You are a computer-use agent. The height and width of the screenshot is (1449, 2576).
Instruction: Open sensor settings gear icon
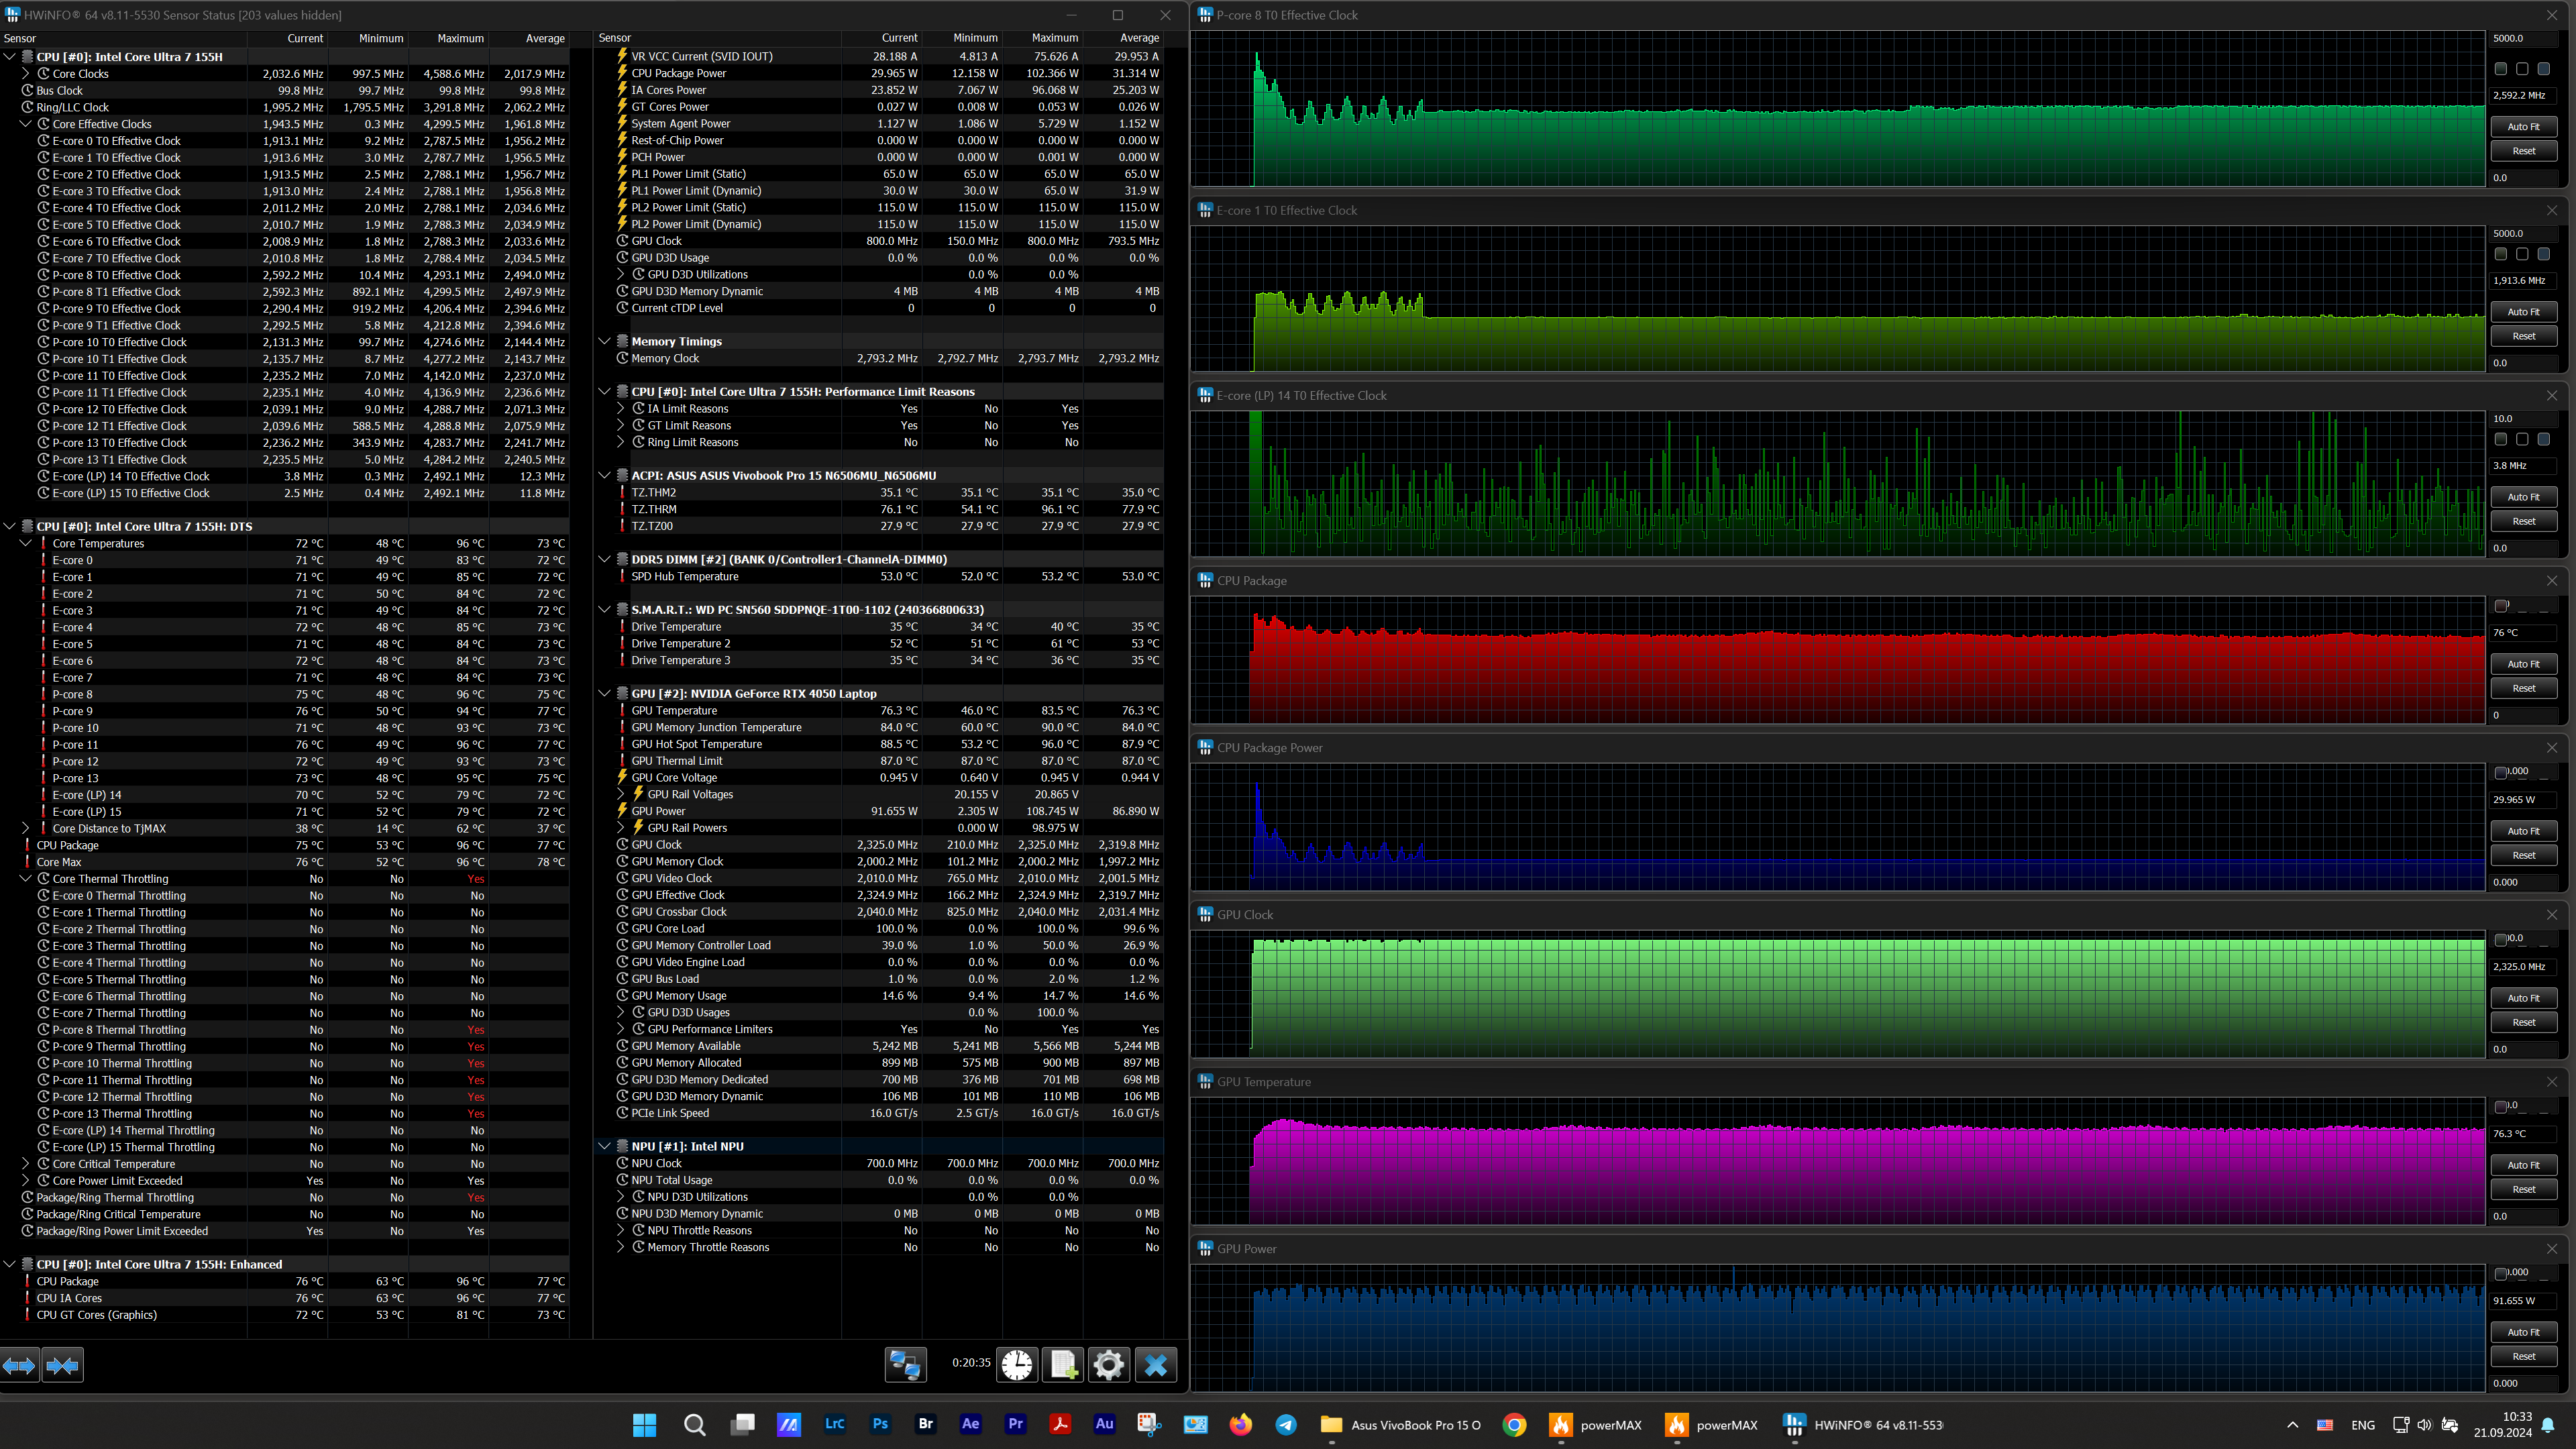click(1108, 1365)
